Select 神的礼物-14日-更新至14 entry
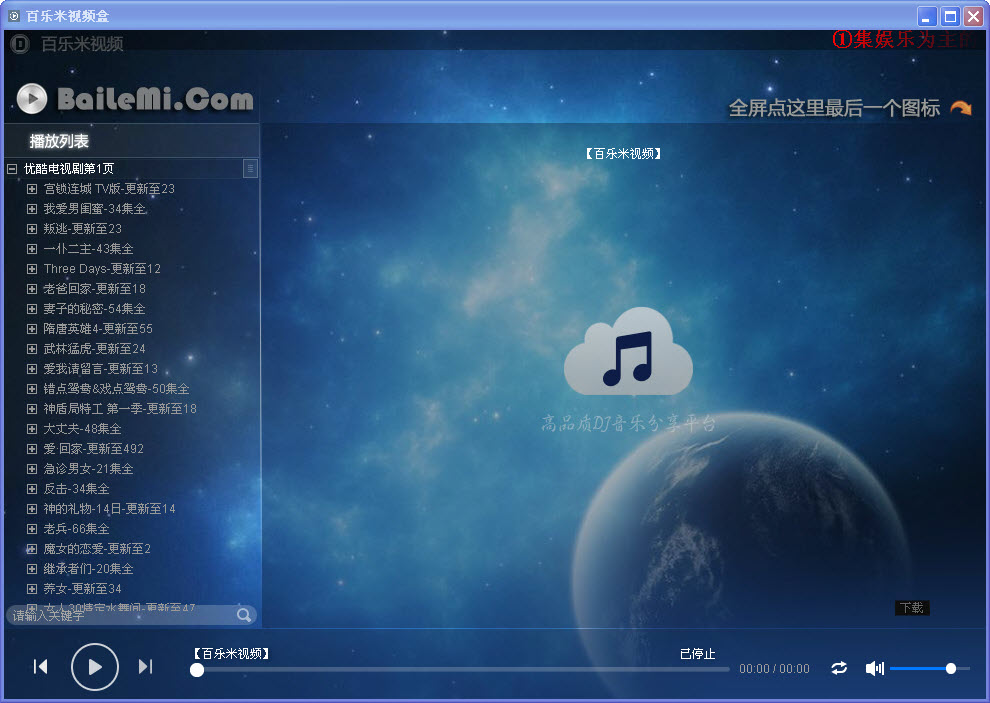990x703 pixels. point(109,509)
